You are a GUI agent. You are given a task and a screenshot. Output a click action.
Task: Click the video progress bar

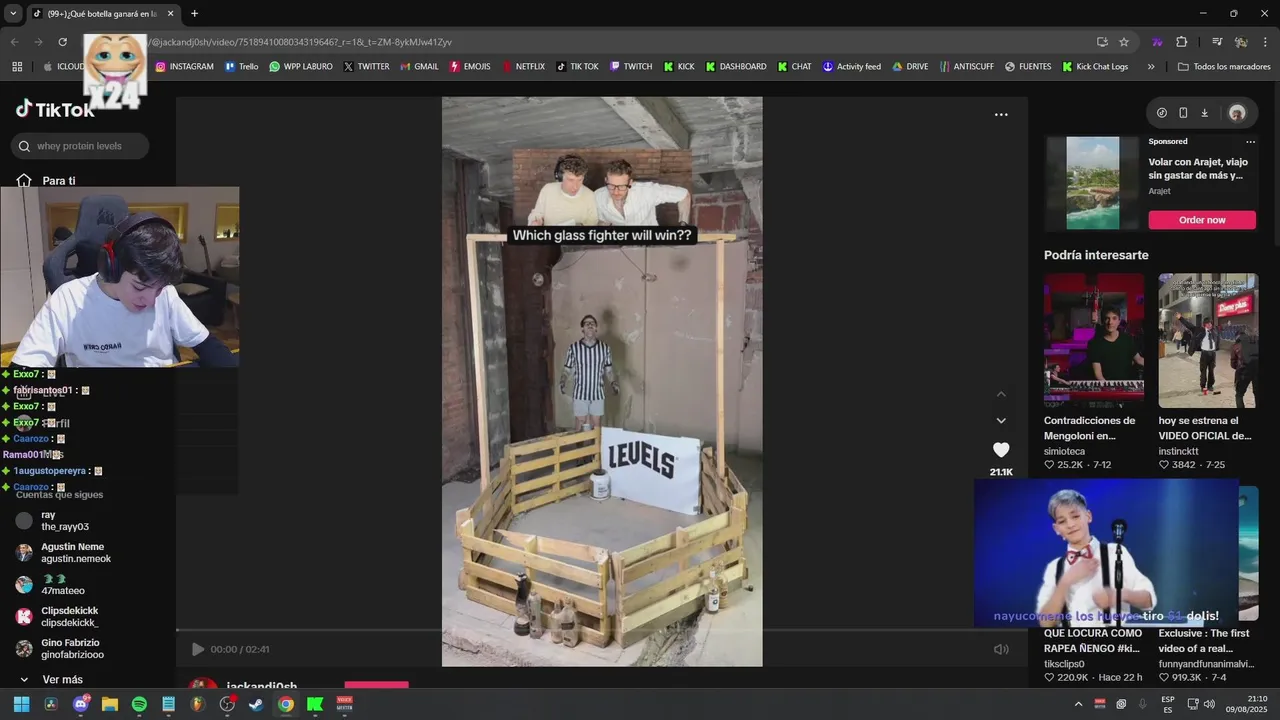(601, 631)
